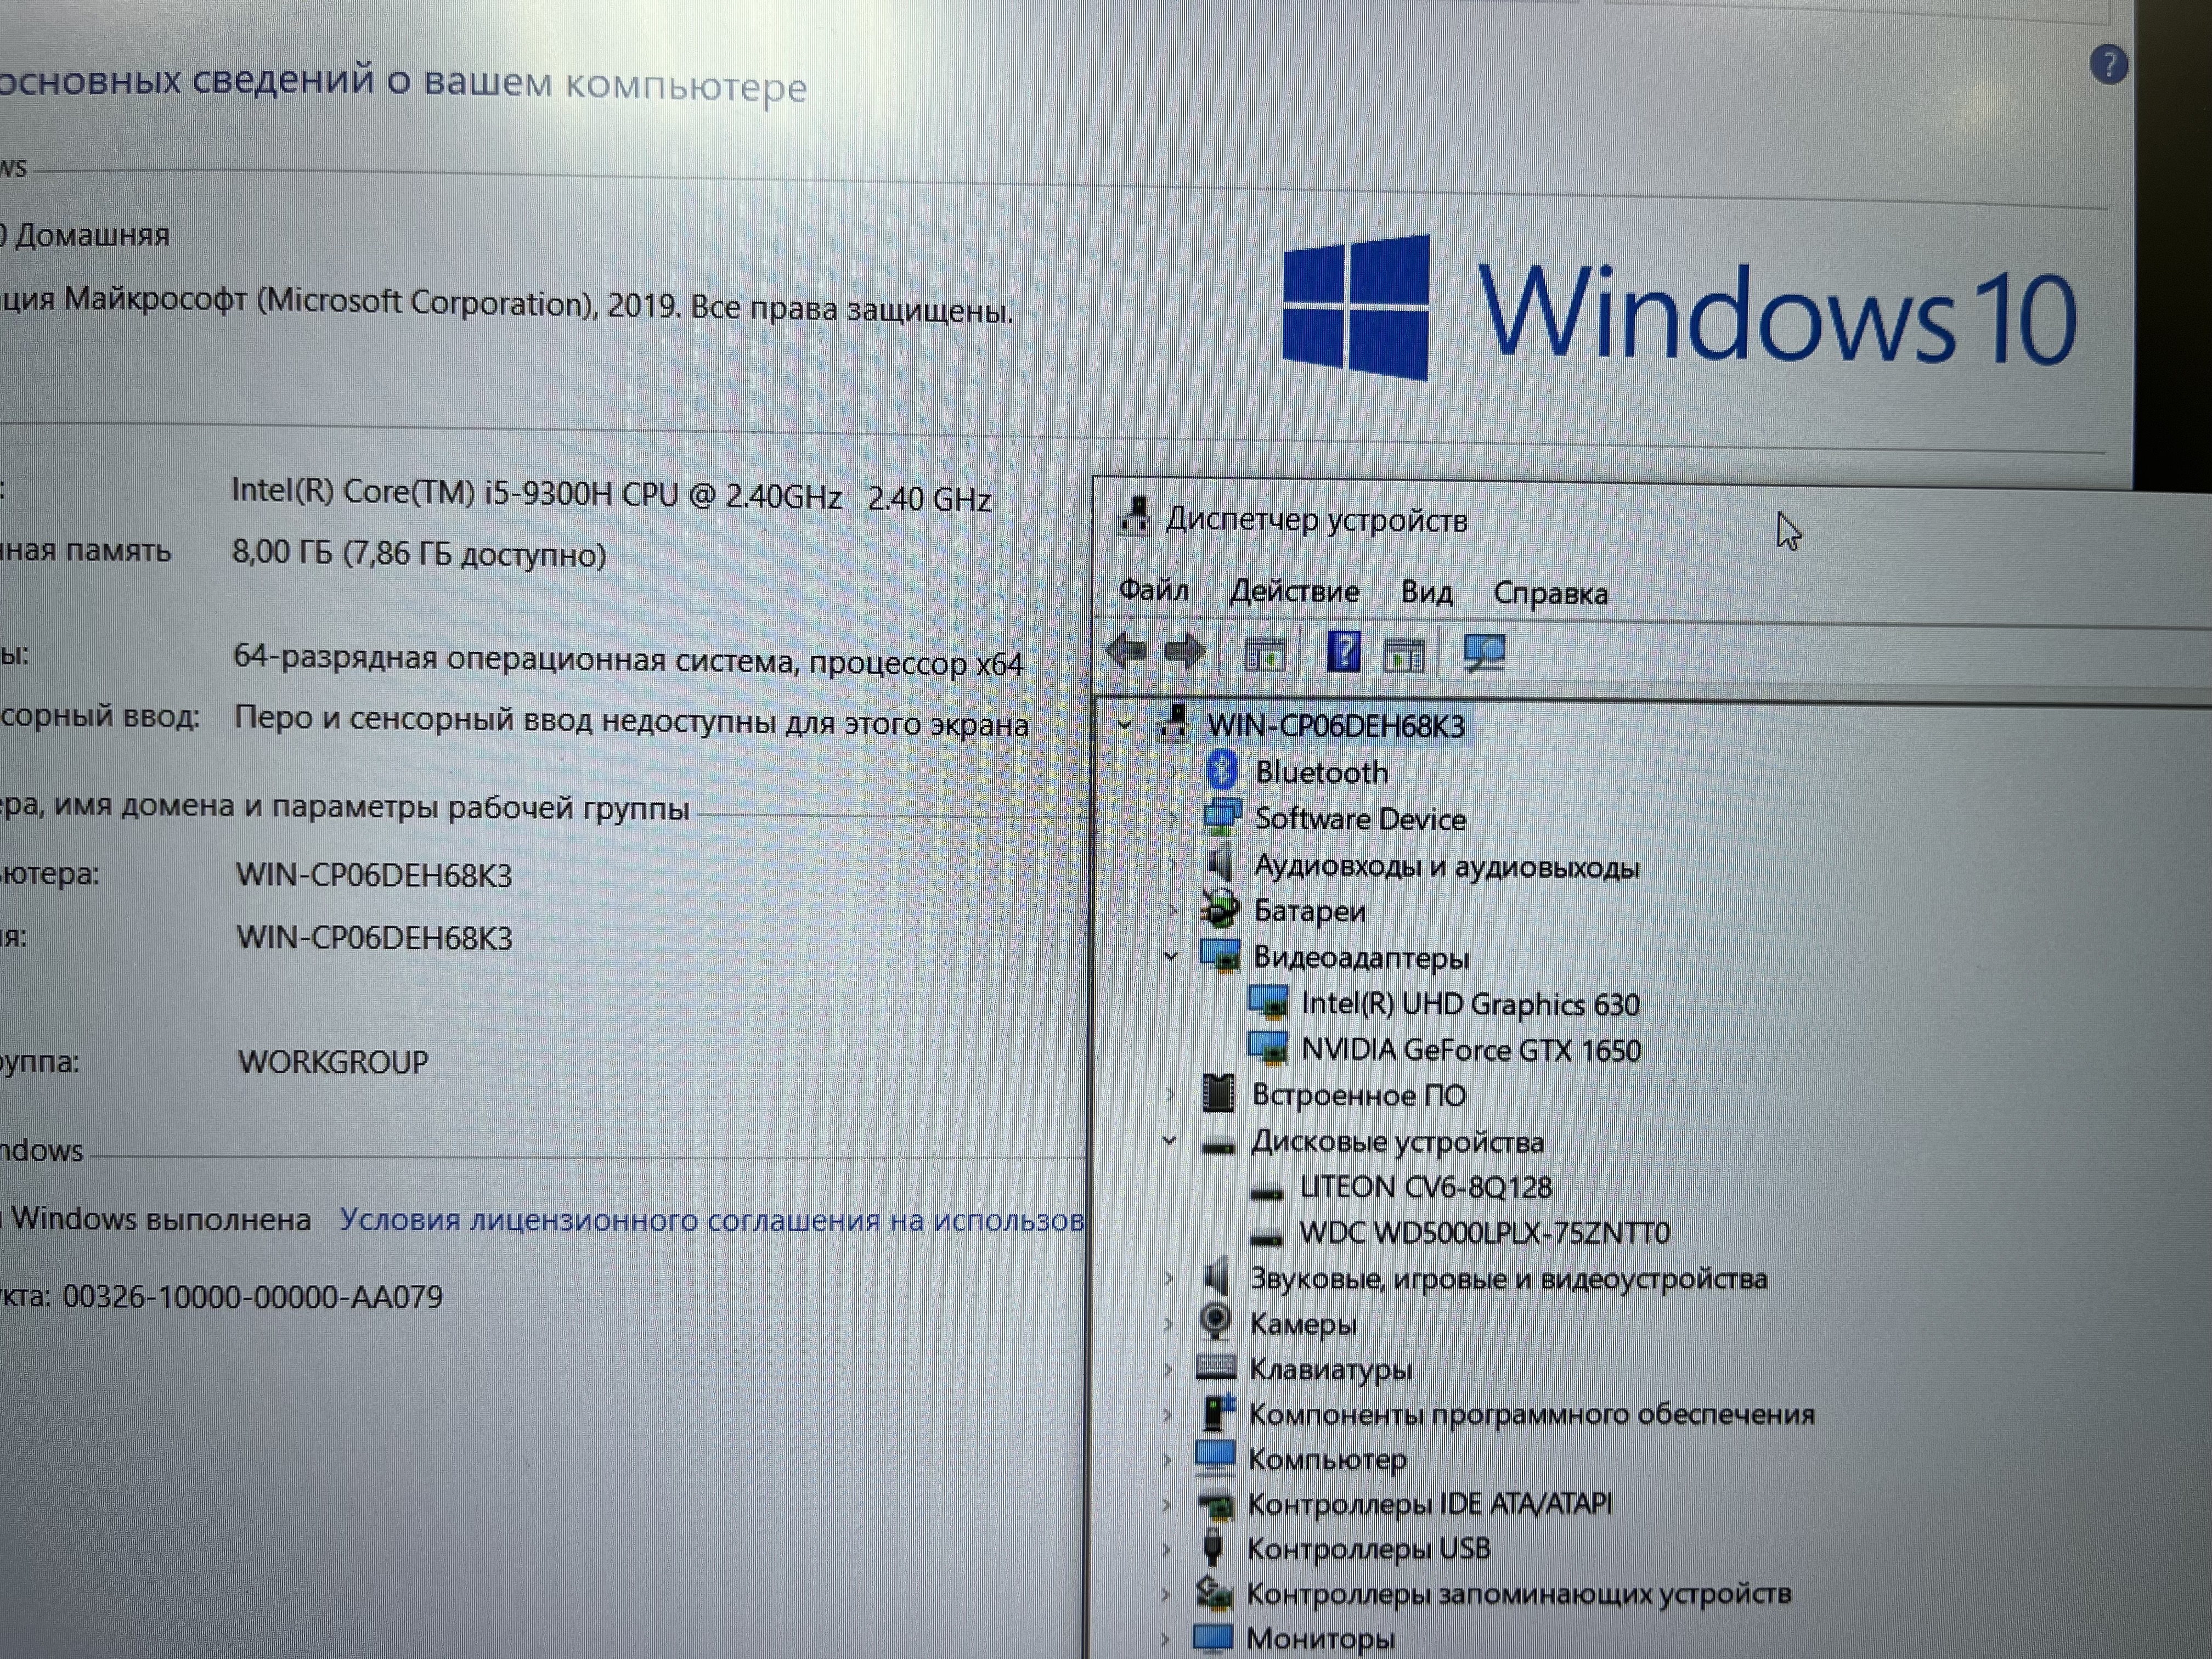Click the speaker icon for Аудиовходы и аудиовыходы
The height and width of the screenshot is (1659, 2212).
click(x=1220, y=862)
